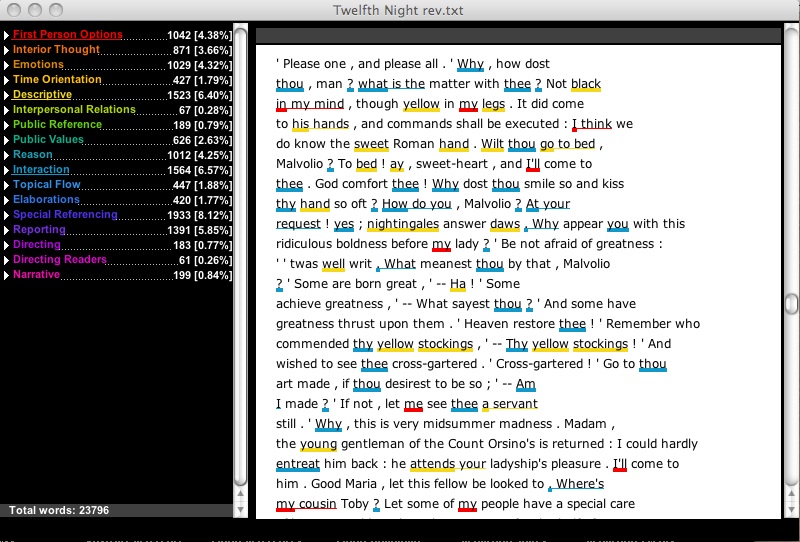Click the 1564 [6.57%] count value
This screenshot has width=800, height=542.
point(199,170)
